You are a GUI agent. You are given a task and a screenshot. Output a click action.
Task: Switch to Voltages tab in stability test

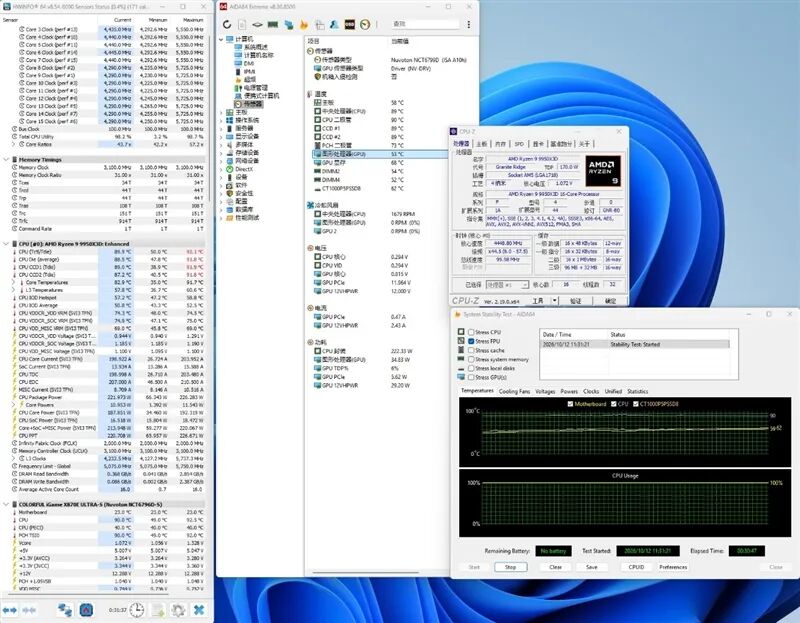point(545,391)
